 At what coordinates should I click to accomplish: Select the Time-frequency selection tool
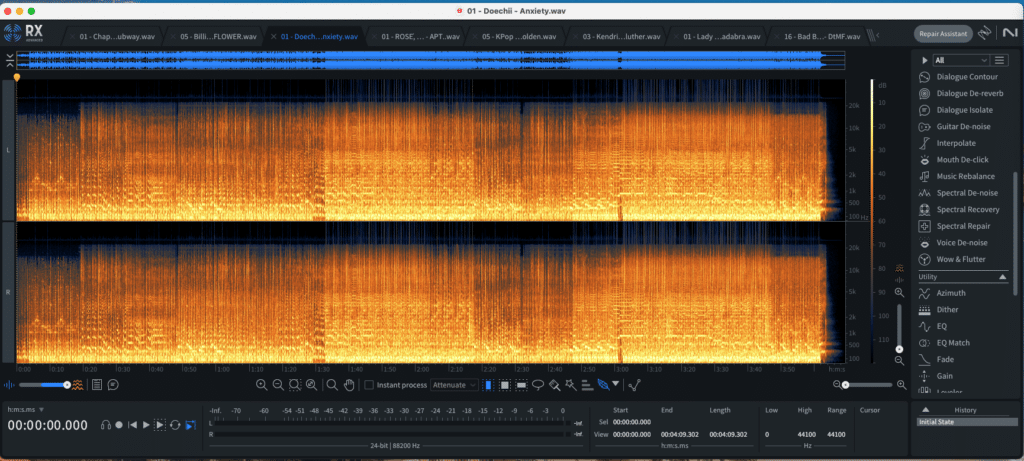pyautogui.click(x=505, y=385)
